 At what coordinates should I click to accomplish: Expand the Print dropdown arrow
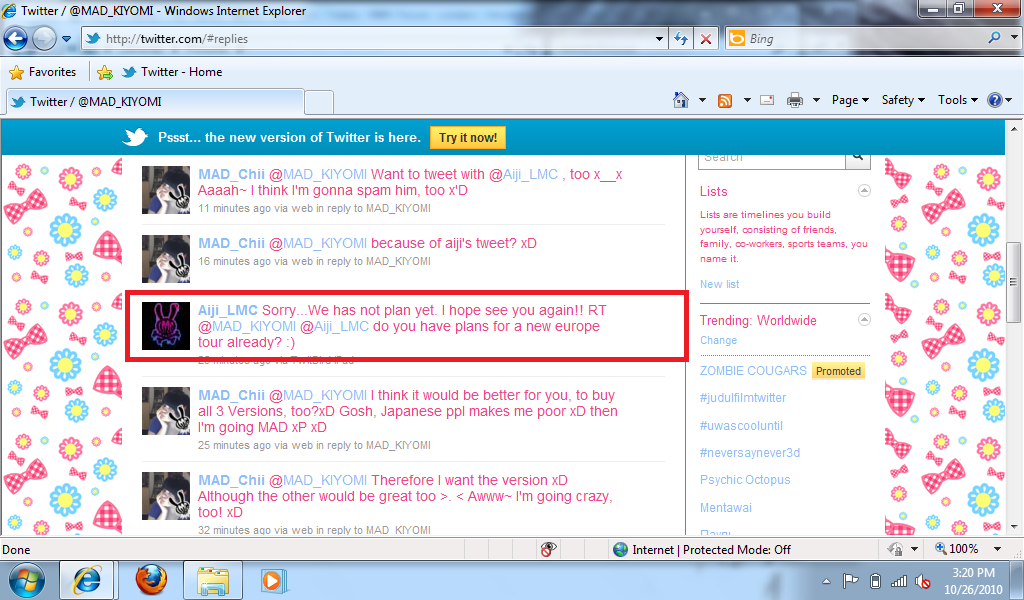click(x=816, y=100)
